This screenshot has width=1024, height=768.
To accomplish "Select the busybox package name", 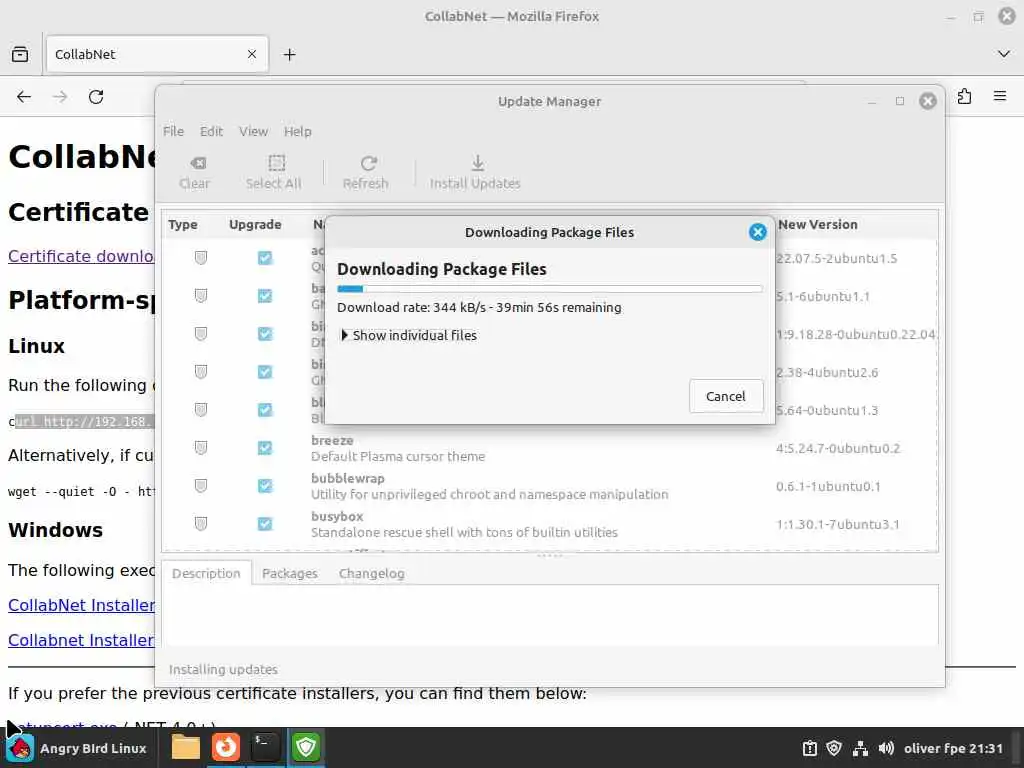I will click(x=337, y=517).
